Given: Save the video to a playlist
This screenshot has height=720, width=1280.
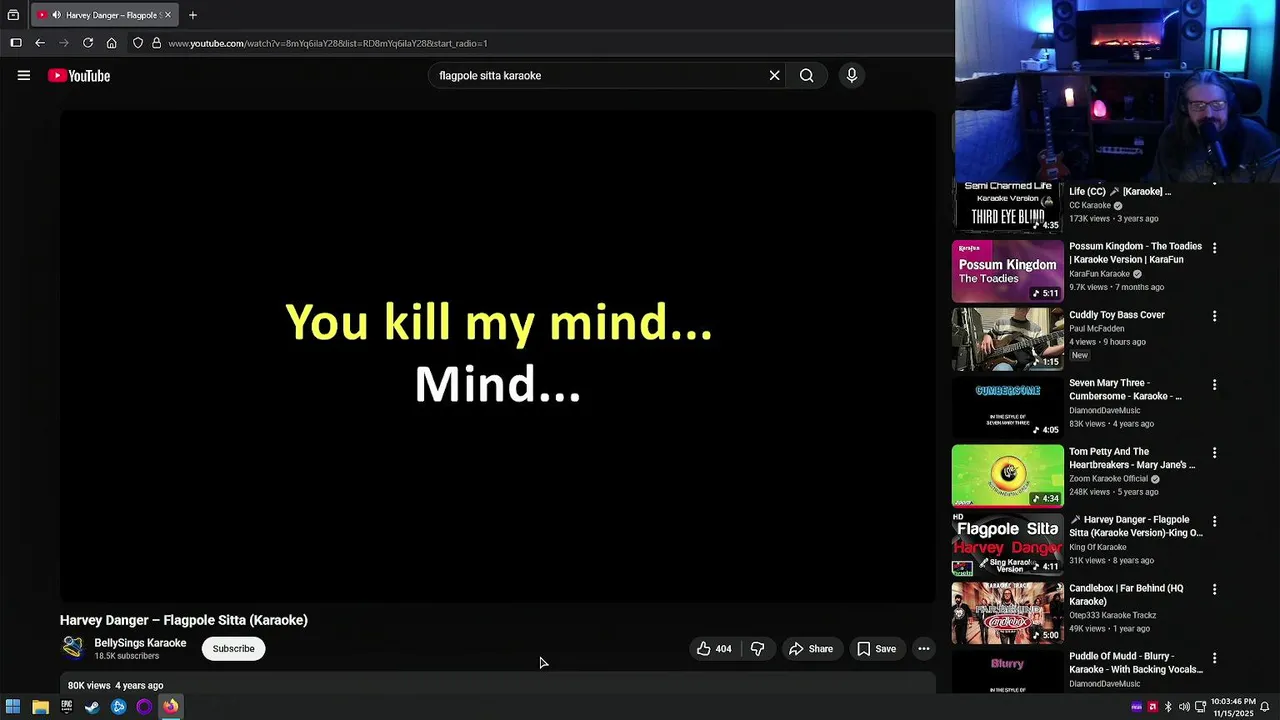Looking at the screenshot, I should (877, 649).
